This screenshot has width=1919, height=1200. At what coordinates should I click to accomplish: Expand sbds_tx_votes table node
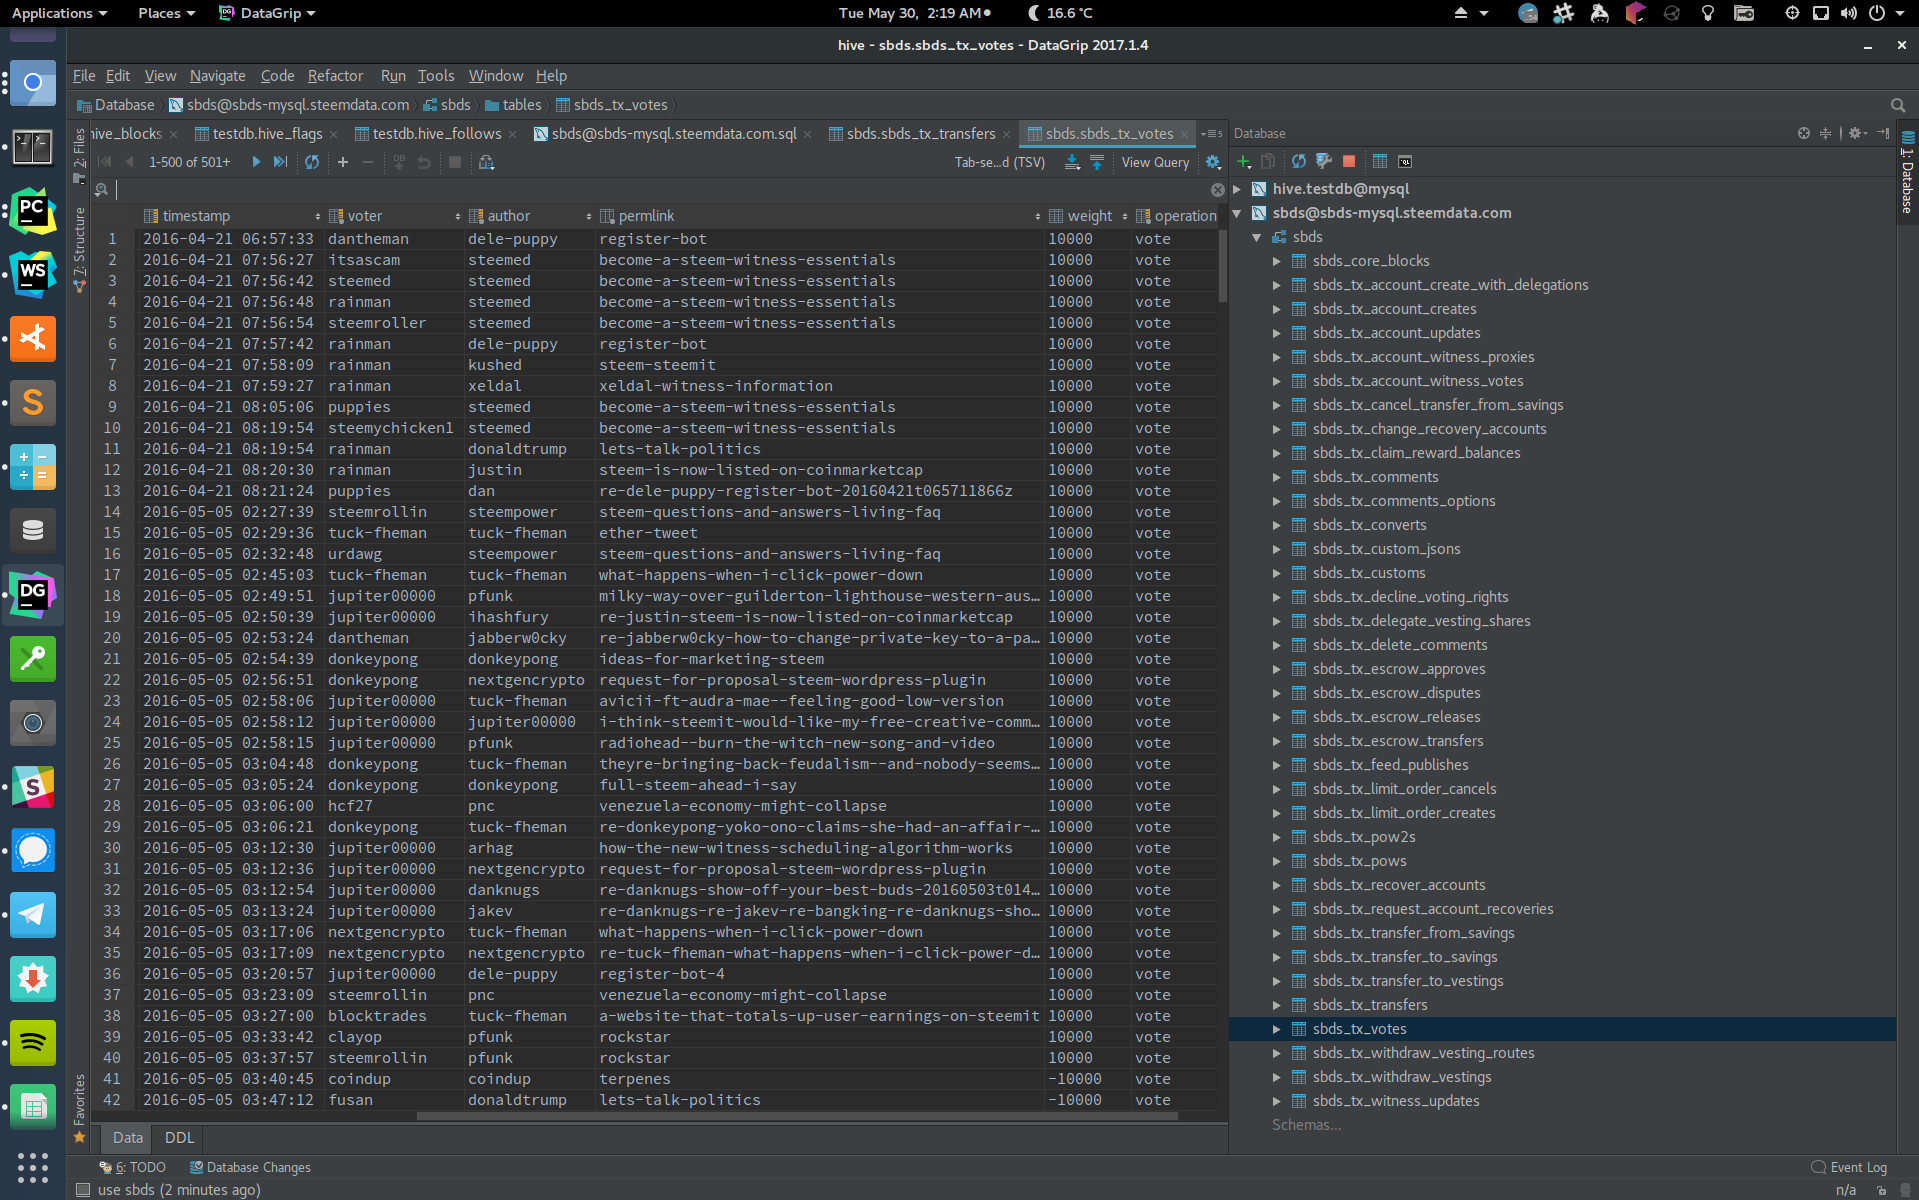[1277, 1029]
